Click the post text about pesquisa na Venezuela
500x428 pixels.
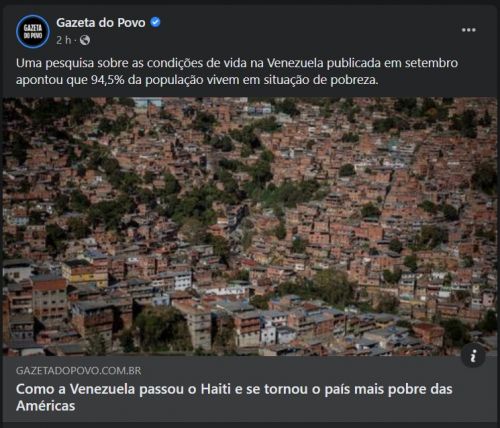click(237, 71)
